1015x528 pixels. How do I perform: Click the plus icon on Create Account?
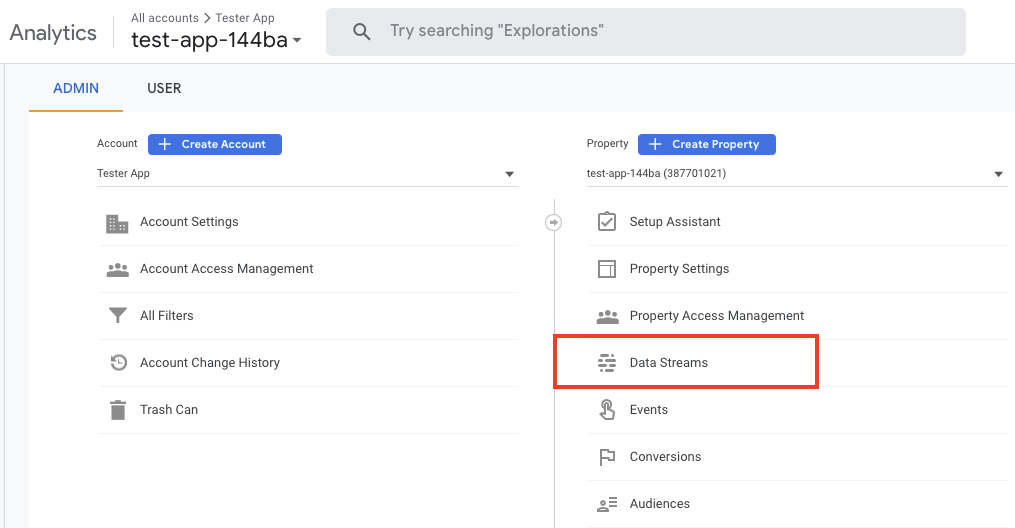164,144
